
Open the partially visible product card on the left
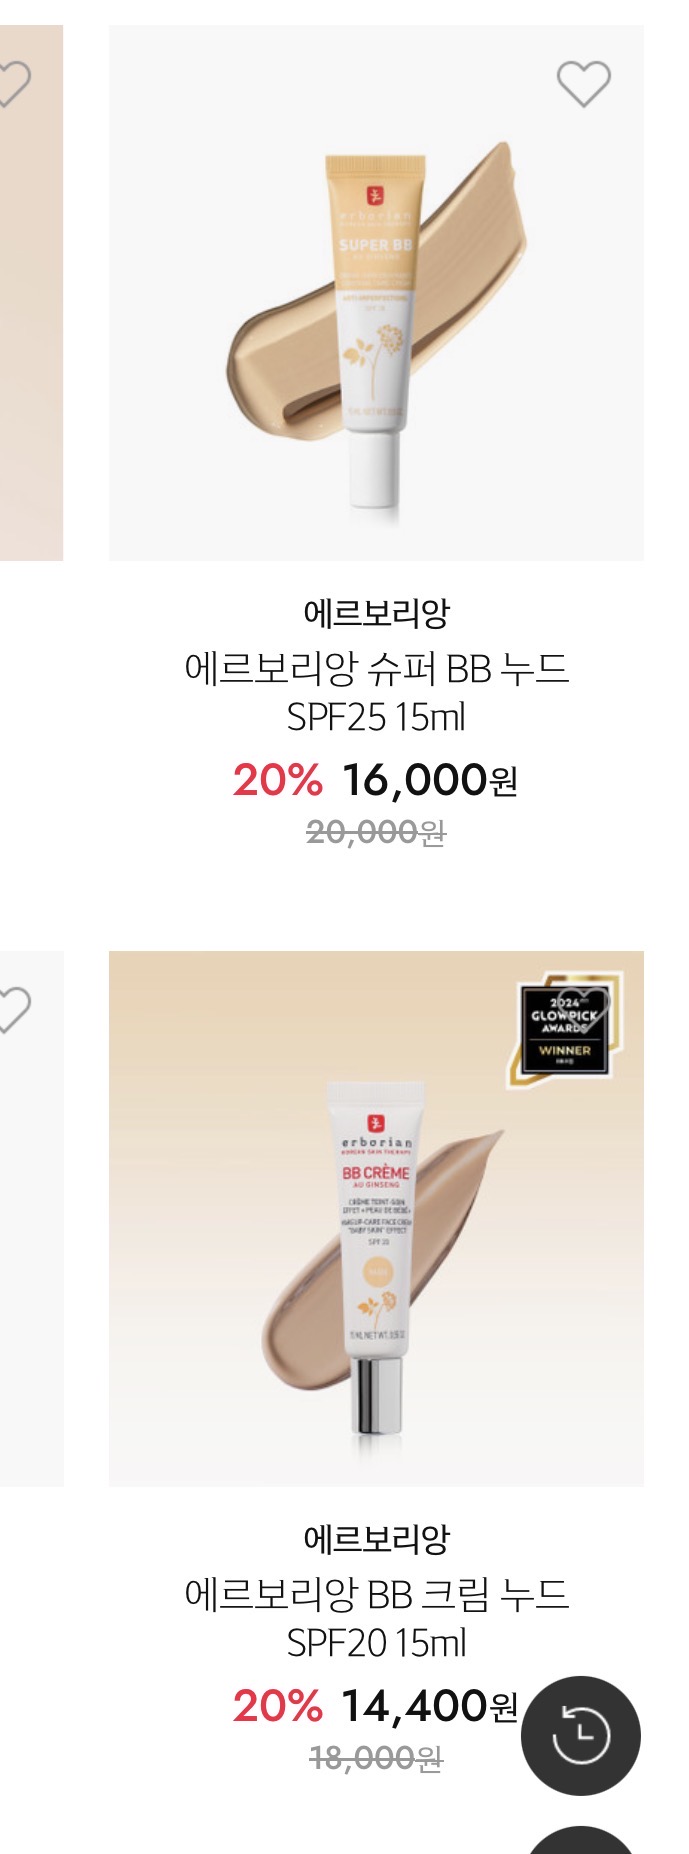coord(31,293)
